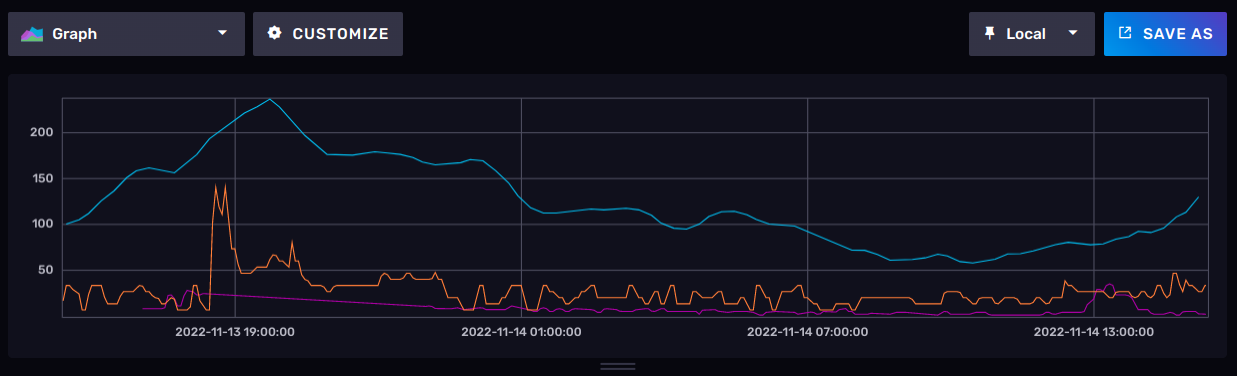Open the CUSTOMIZE options panel
Screen dimensions: 1237x376
pyautogui.click(x=328, y=34)
